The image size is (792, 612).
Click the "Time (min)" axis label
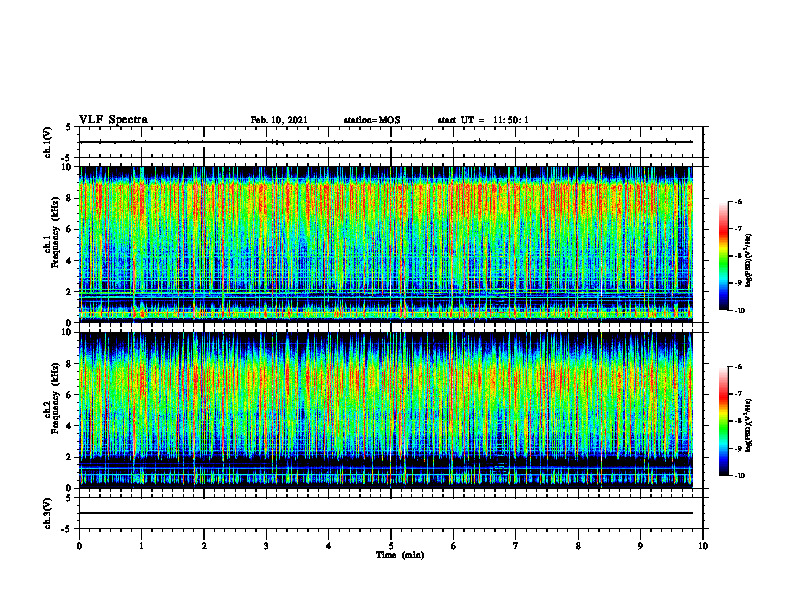tap(400, 555)
